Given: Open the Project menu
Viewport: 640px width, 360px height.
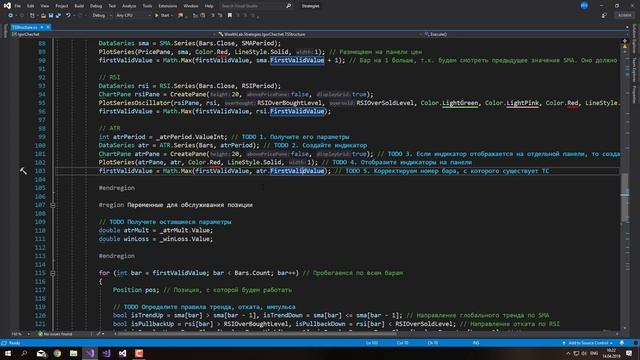Looking at the screenshot, I should click(x=62, y=6).
